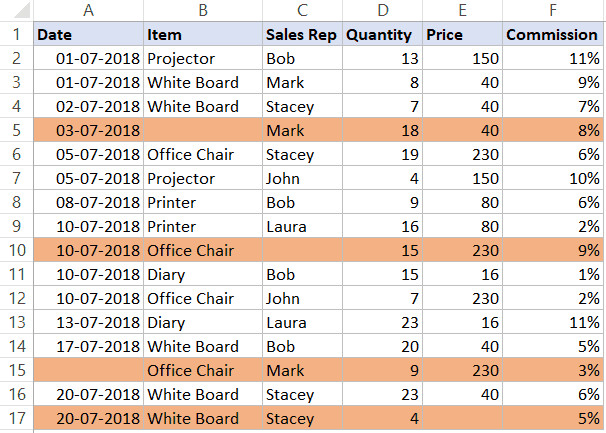Image resolution: width=606 pixels, height=433 pixels.
Task: Select row 15 by its number
Action: click(x=15, y=371)
